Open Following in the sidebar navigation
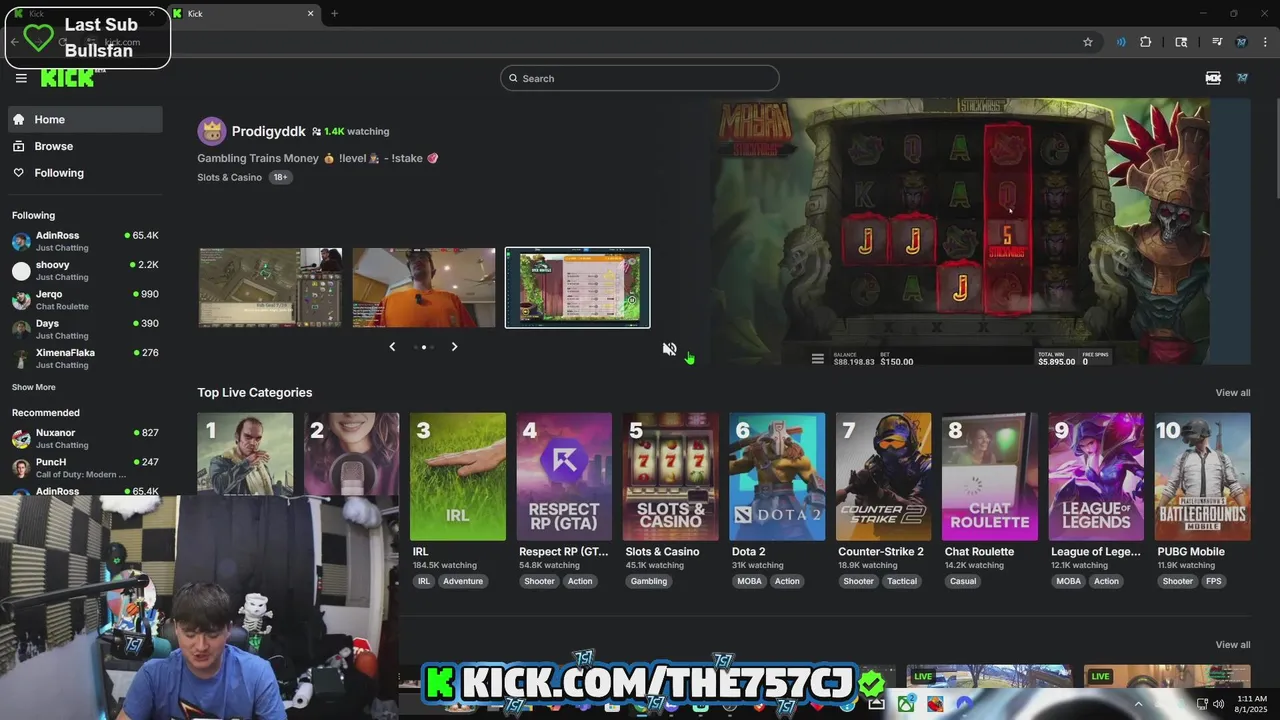This screenshot has width=1280, height=720. point(85,173)
